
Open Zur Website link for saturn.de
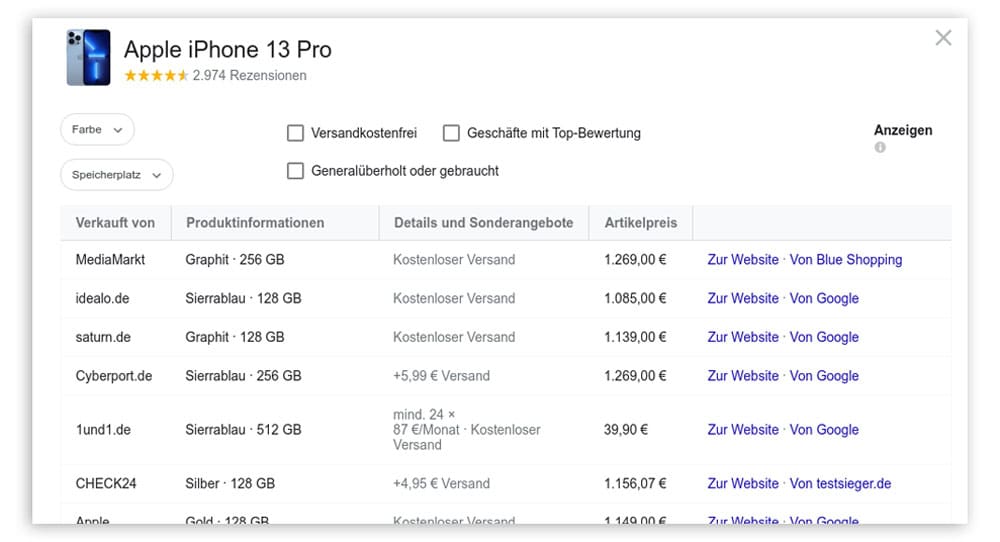(743, 337)
